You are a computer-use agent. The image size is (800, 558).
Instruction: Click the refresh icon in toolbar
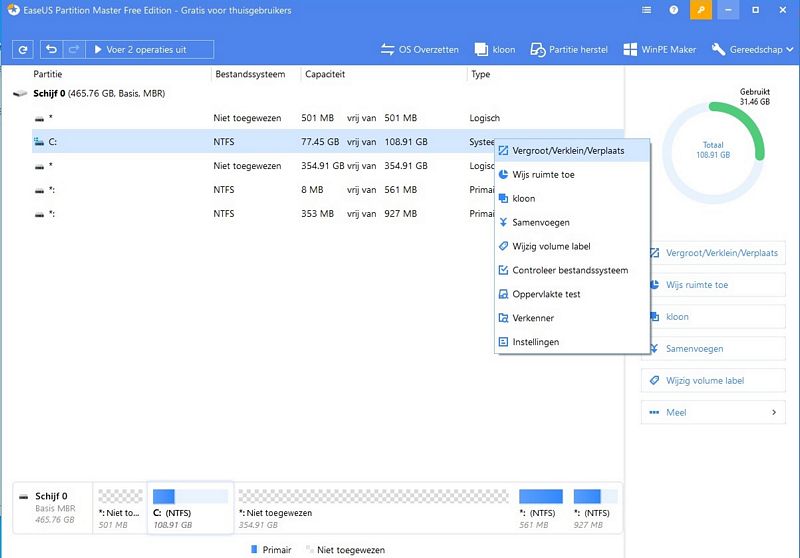(23, 49)
